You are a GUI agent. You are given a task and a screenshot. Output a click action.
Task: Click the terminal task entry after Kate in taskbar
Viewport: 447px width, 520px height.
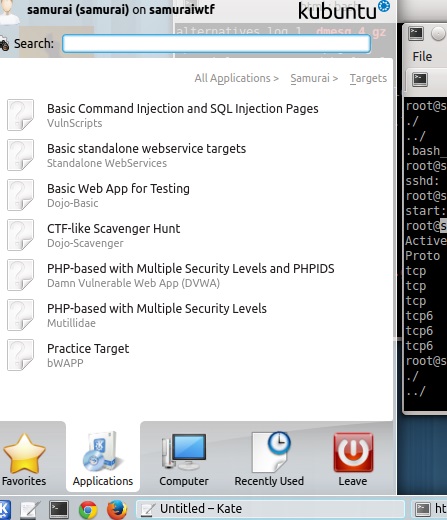point(430,509)
